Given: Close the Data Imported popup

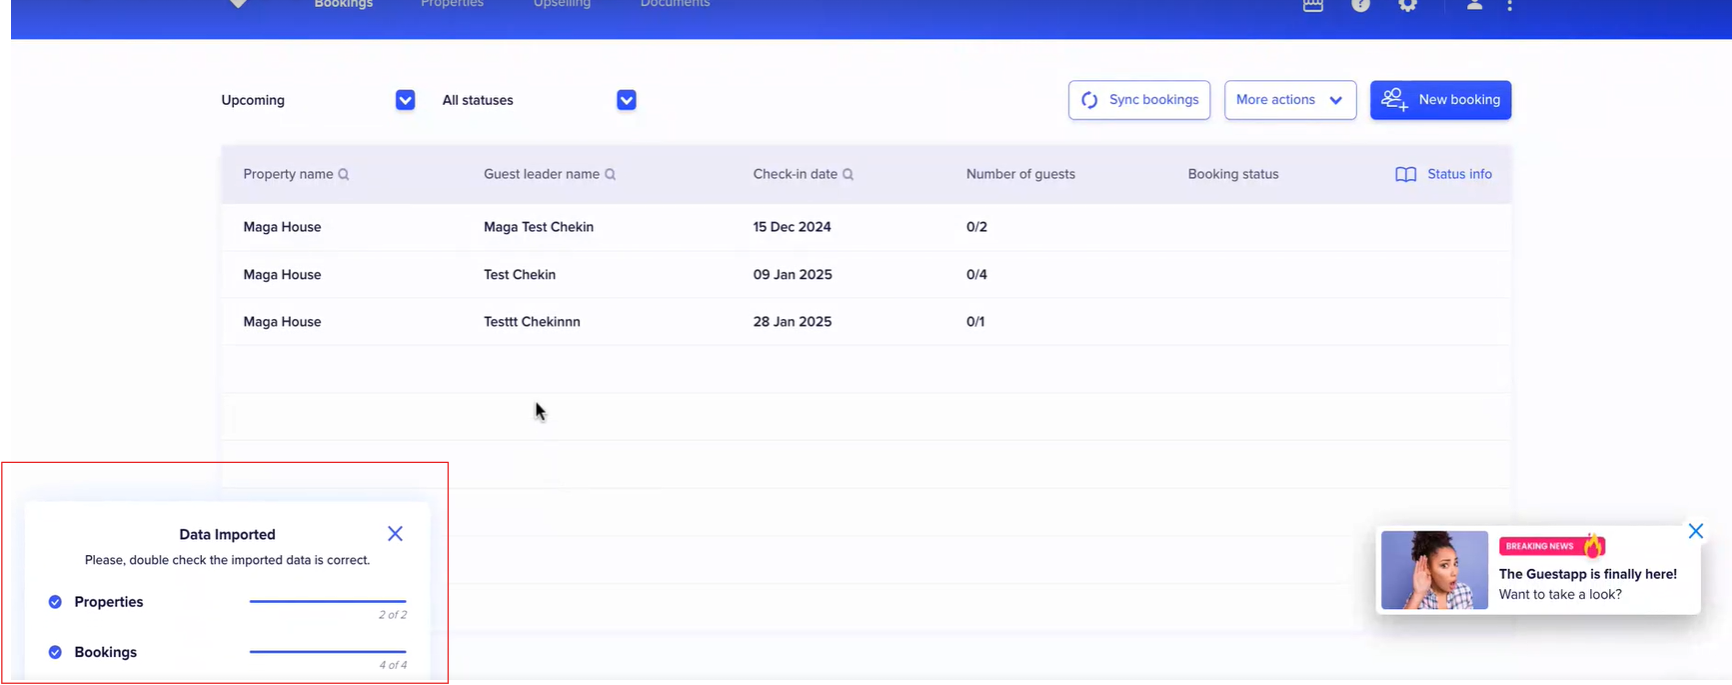Looking at the screenshot, I should [x=395, y=534].
